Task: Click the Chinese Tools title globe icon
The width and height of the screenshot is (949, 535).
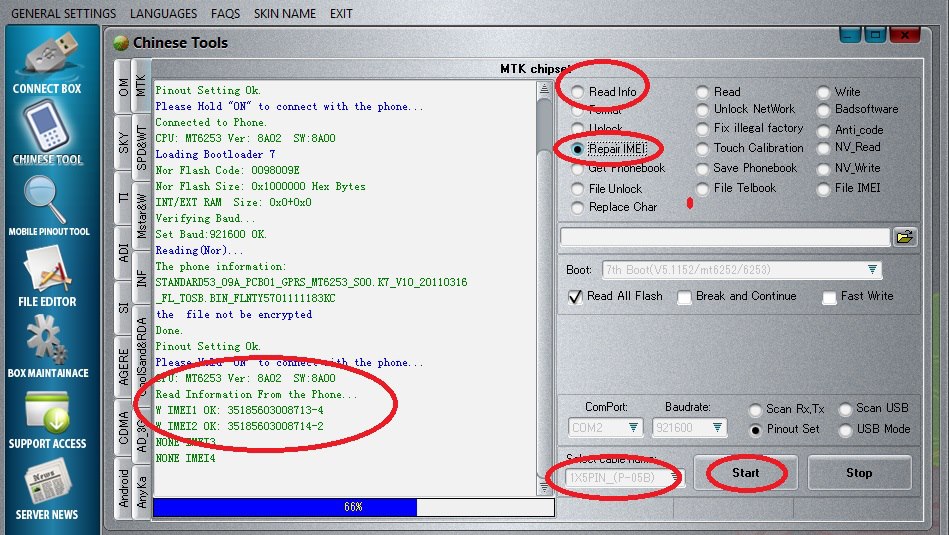Action: coord(120,43)
